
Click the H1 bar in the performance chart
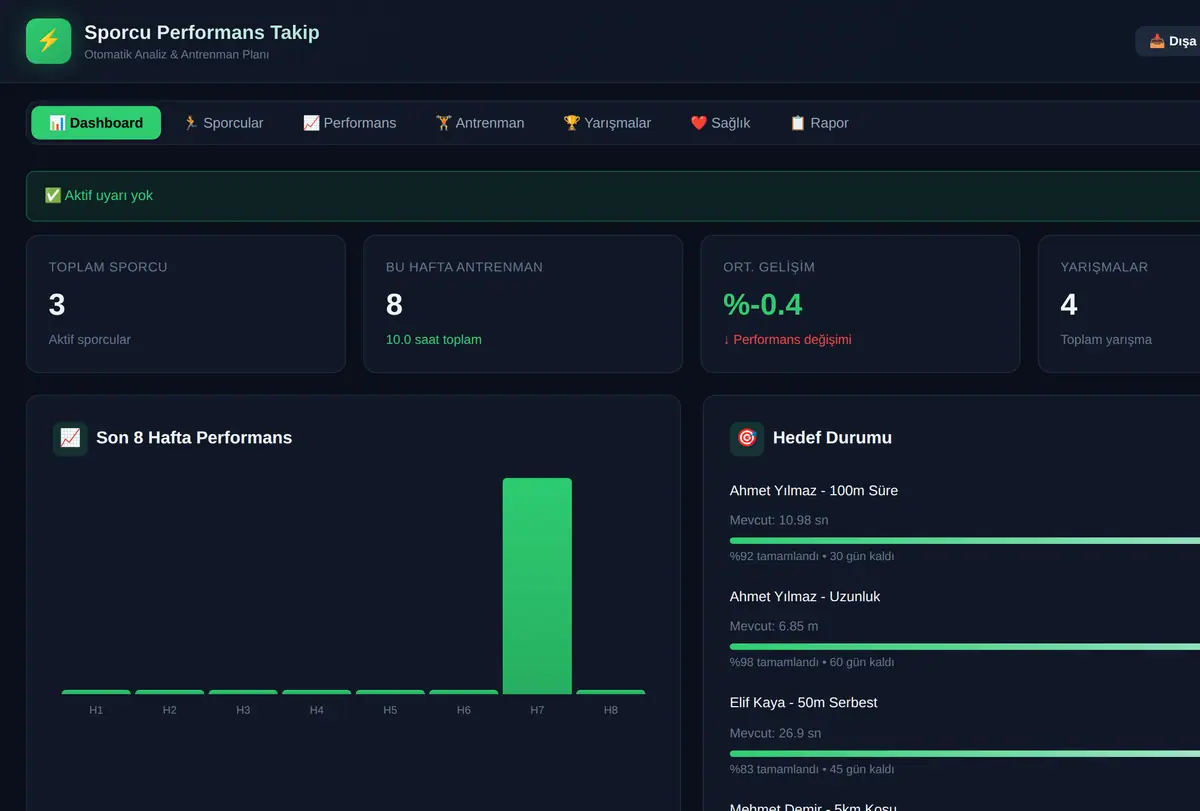[x=96, y=692]
